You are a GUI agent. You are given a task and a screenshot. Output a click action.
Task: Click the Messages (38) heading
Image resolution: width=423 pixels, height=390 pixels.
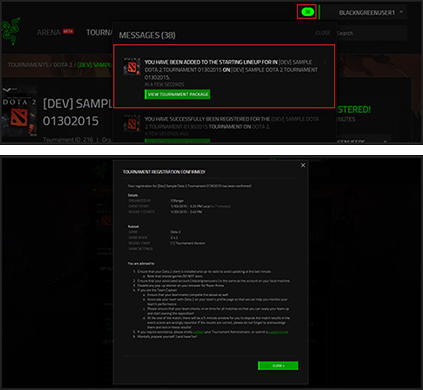click(147, 35)
